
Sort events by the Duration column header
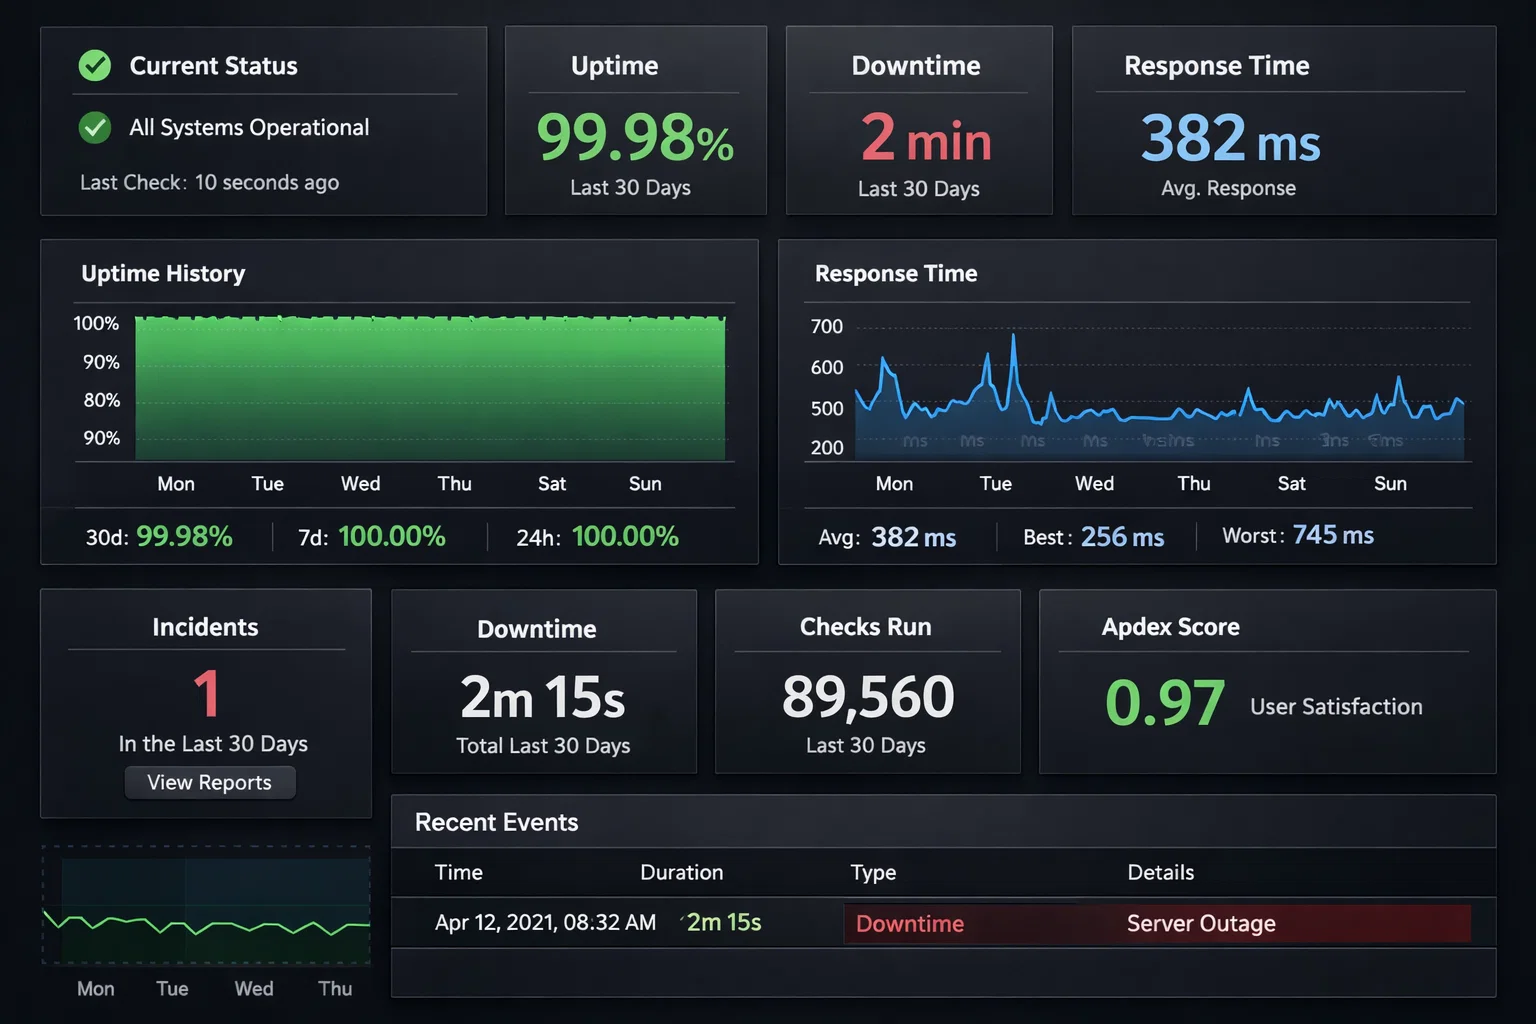(681, 872)
